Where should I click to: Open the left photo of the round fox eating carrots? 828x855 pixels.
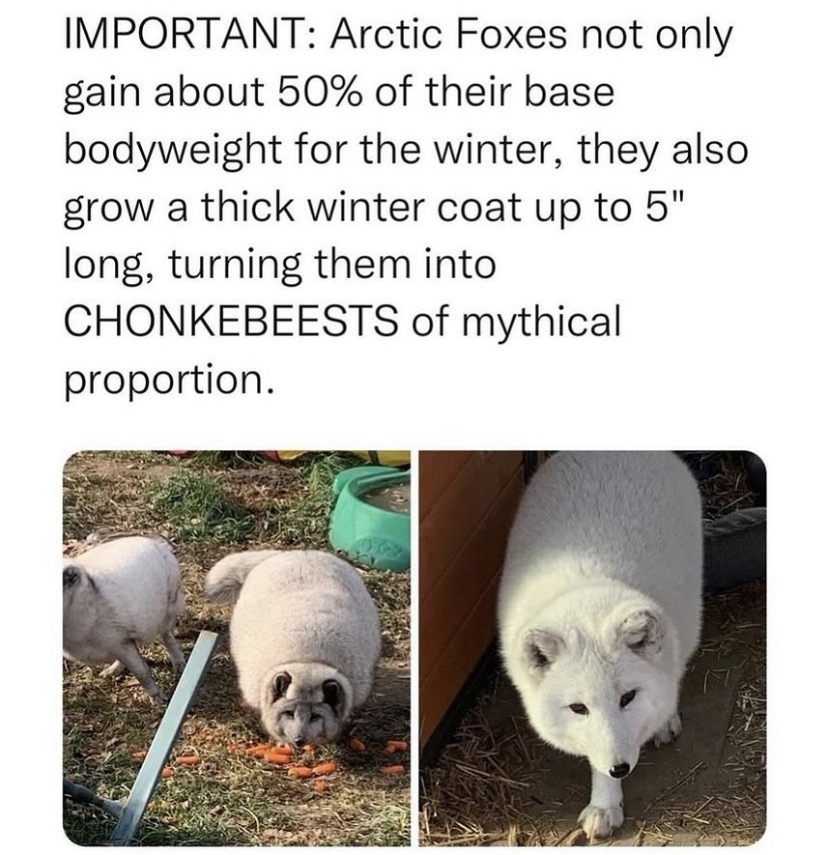[237, 648]
